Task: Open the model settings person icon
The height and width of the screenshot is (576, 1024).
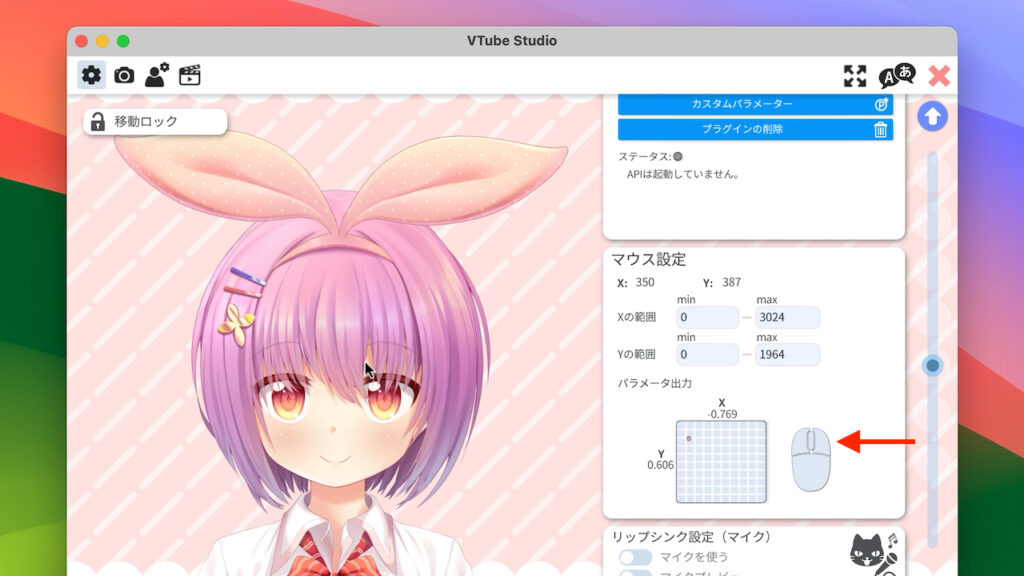Action: [157, 75]
